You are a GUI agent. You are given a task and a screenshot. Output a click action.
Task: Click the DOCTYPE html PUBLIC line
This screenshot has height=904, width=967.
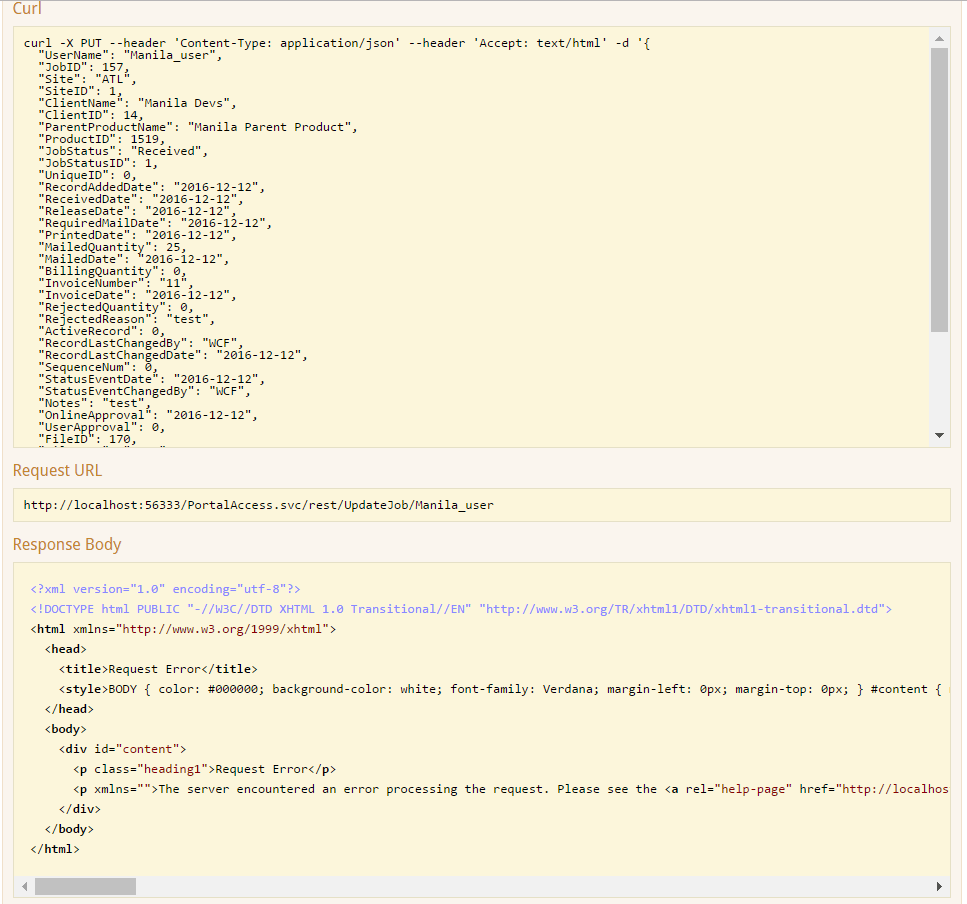tap(461, 609)
